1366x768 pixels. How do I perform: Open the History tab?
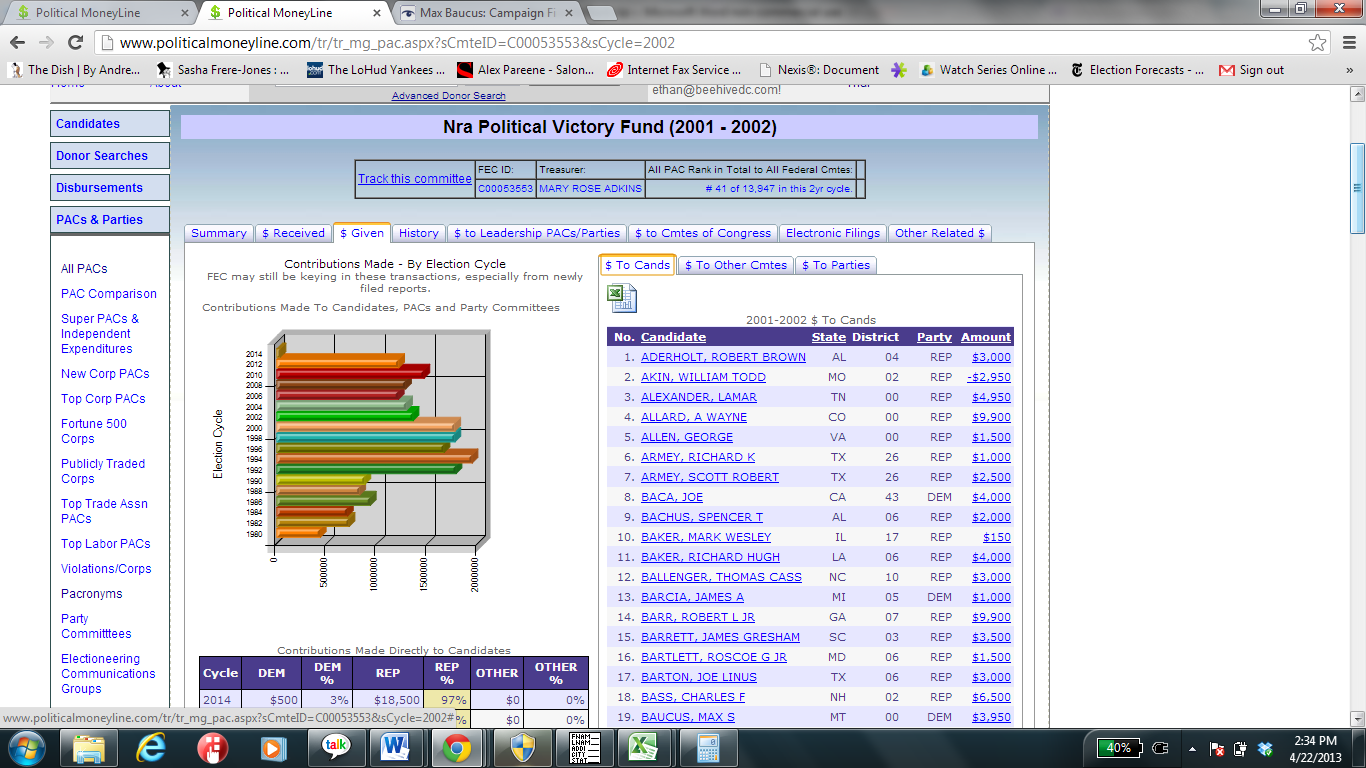418,233
